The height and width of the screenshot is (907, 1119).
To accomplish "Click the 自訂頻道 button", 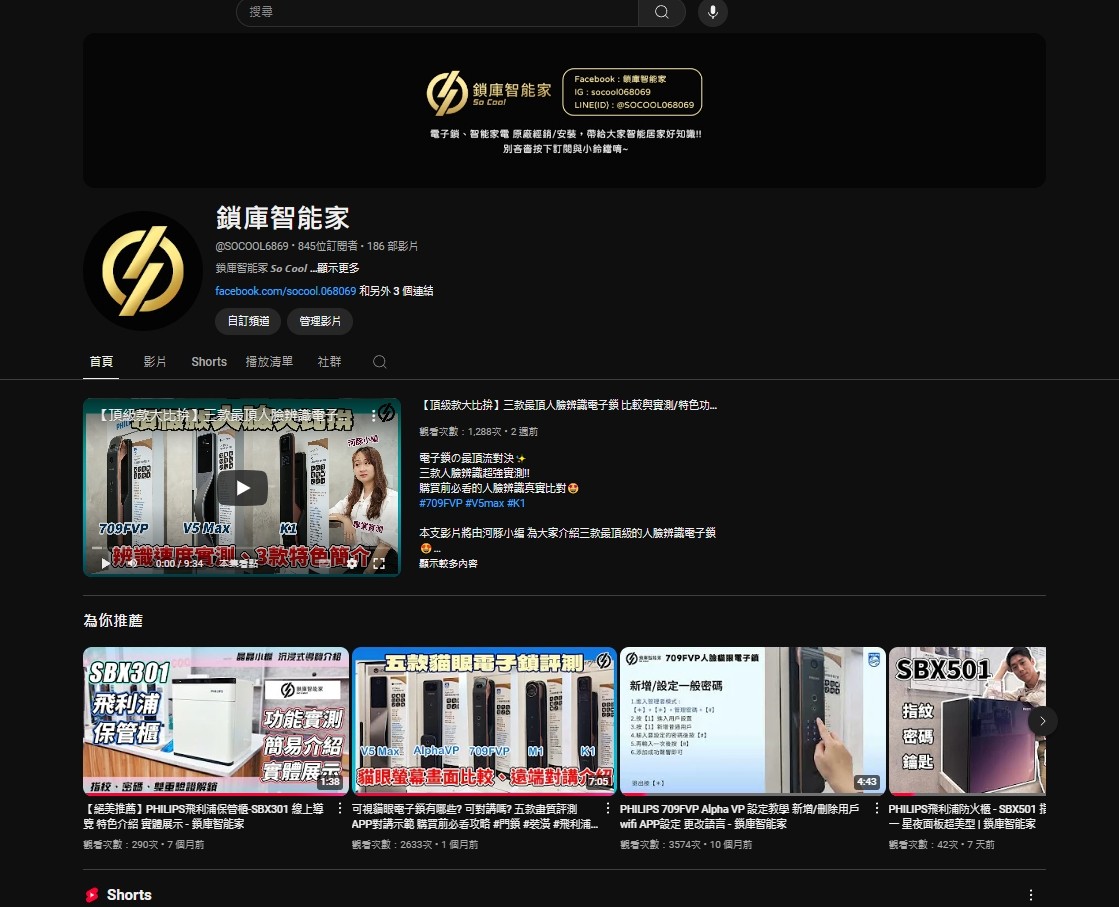I will [x=248, y=321].
